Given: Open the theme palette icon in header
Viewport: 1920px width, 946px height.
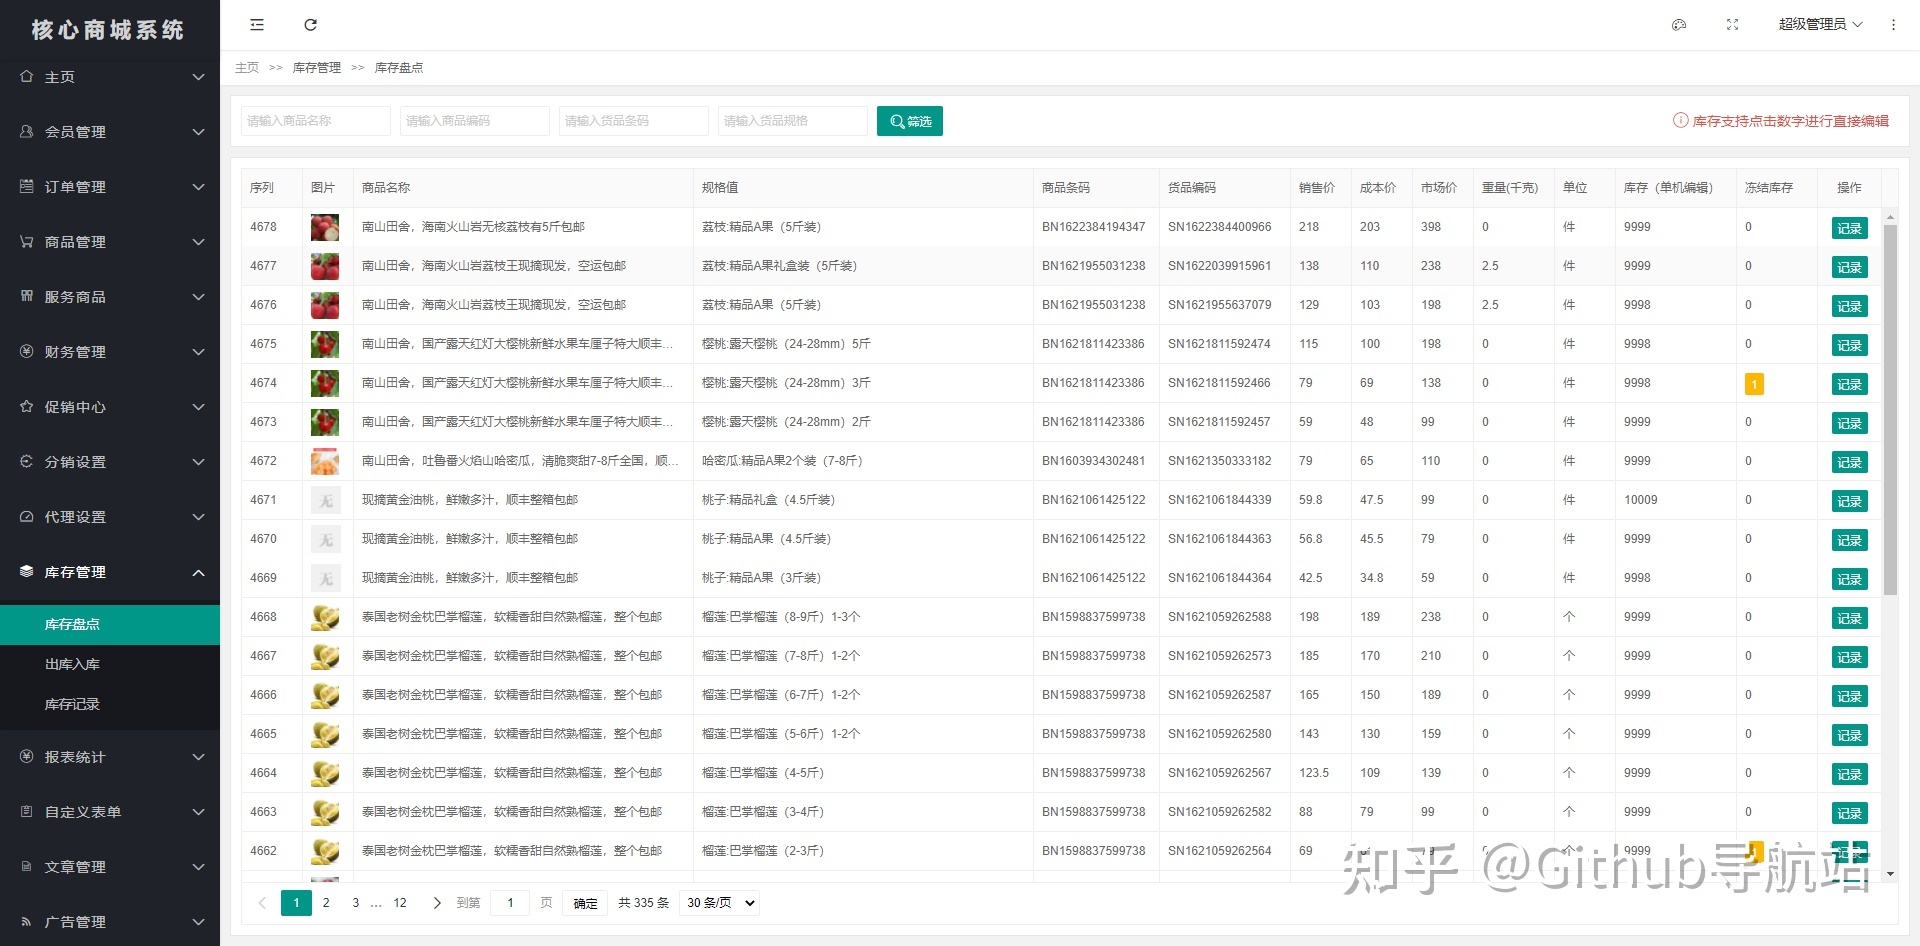Looking at the screenshot, I should (x=1679, y=25).
